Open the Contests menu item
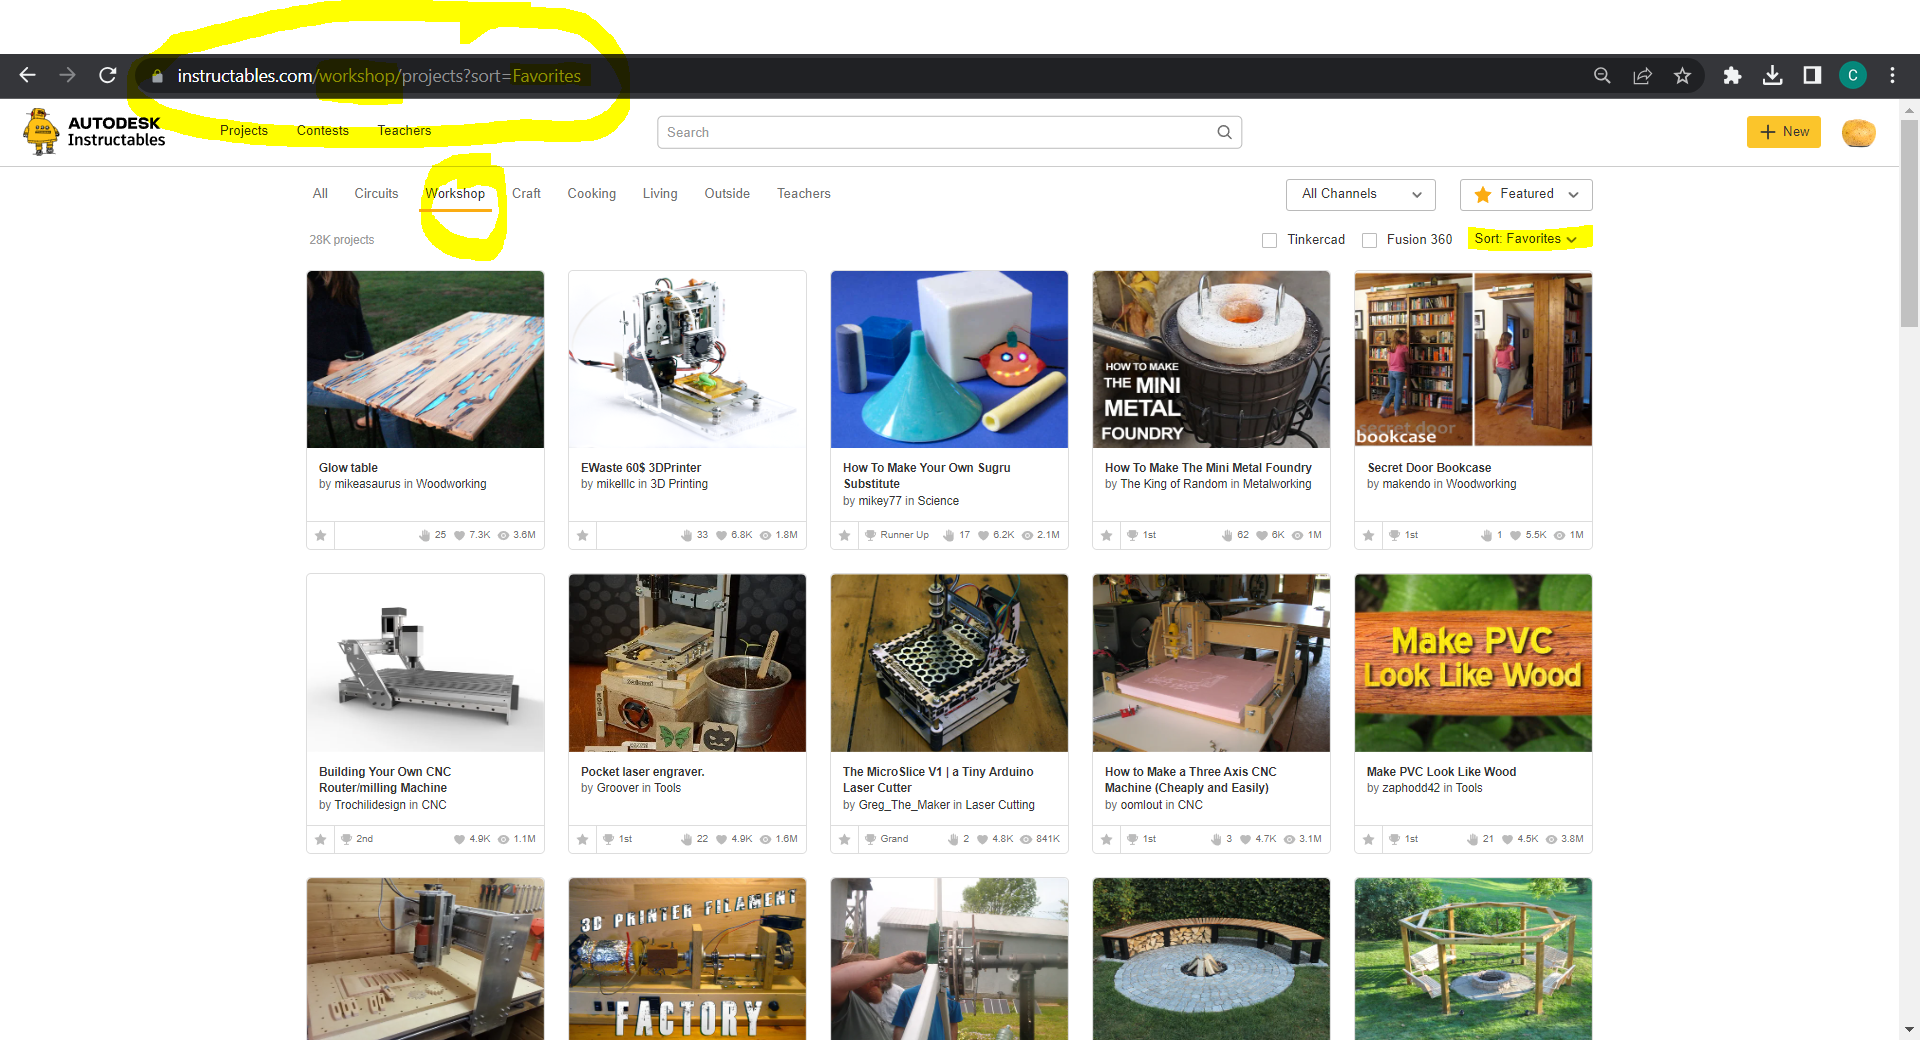Viewport: 1920px width, 1040px height. (x=322, y=130)
